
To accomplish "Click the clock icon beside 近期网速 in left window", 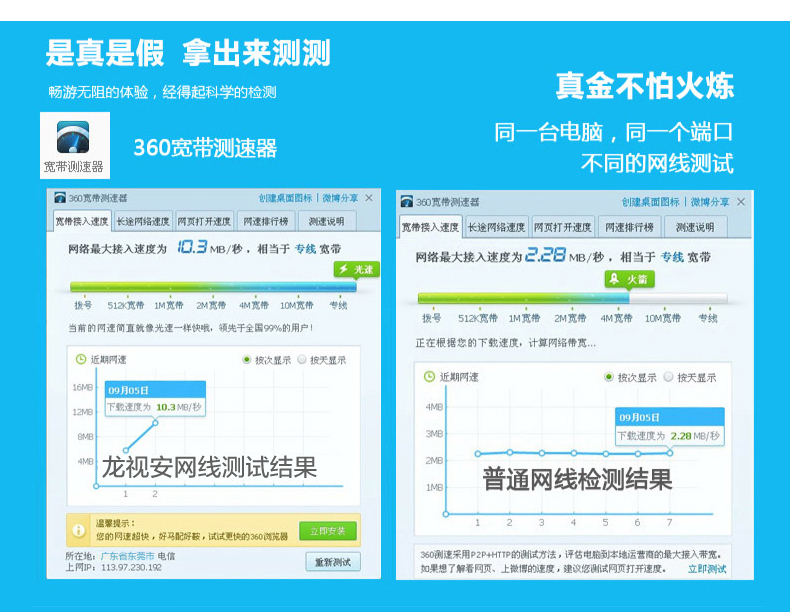I will pos(81,359).
